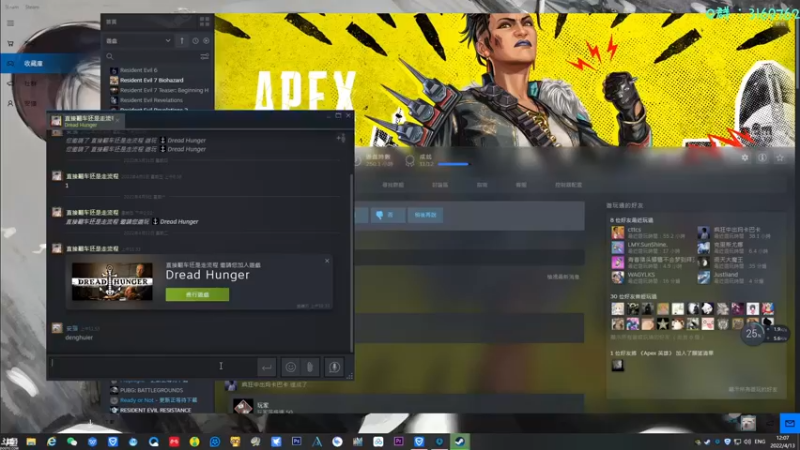Click the ready-to-play circle icon in library
The width and height of the screenshot is (800, 450).
206,41
